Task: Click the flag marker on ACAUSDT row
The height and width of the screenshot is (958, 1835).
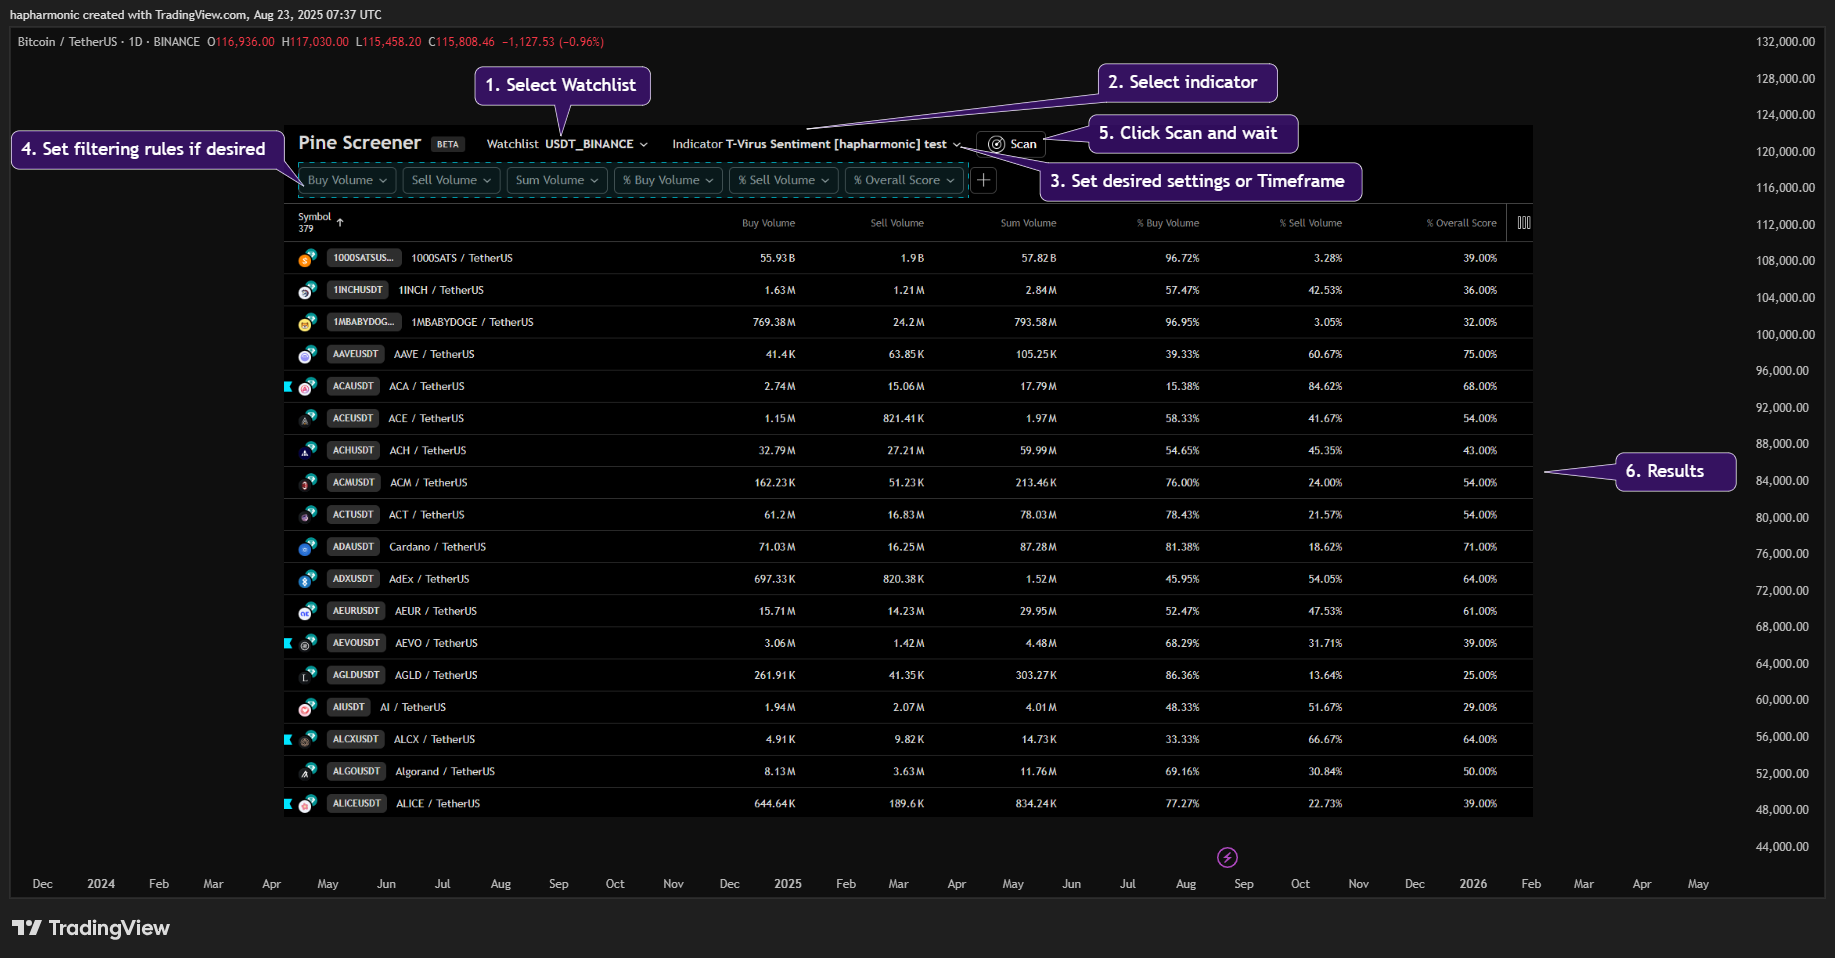Action: pos(288,386)
